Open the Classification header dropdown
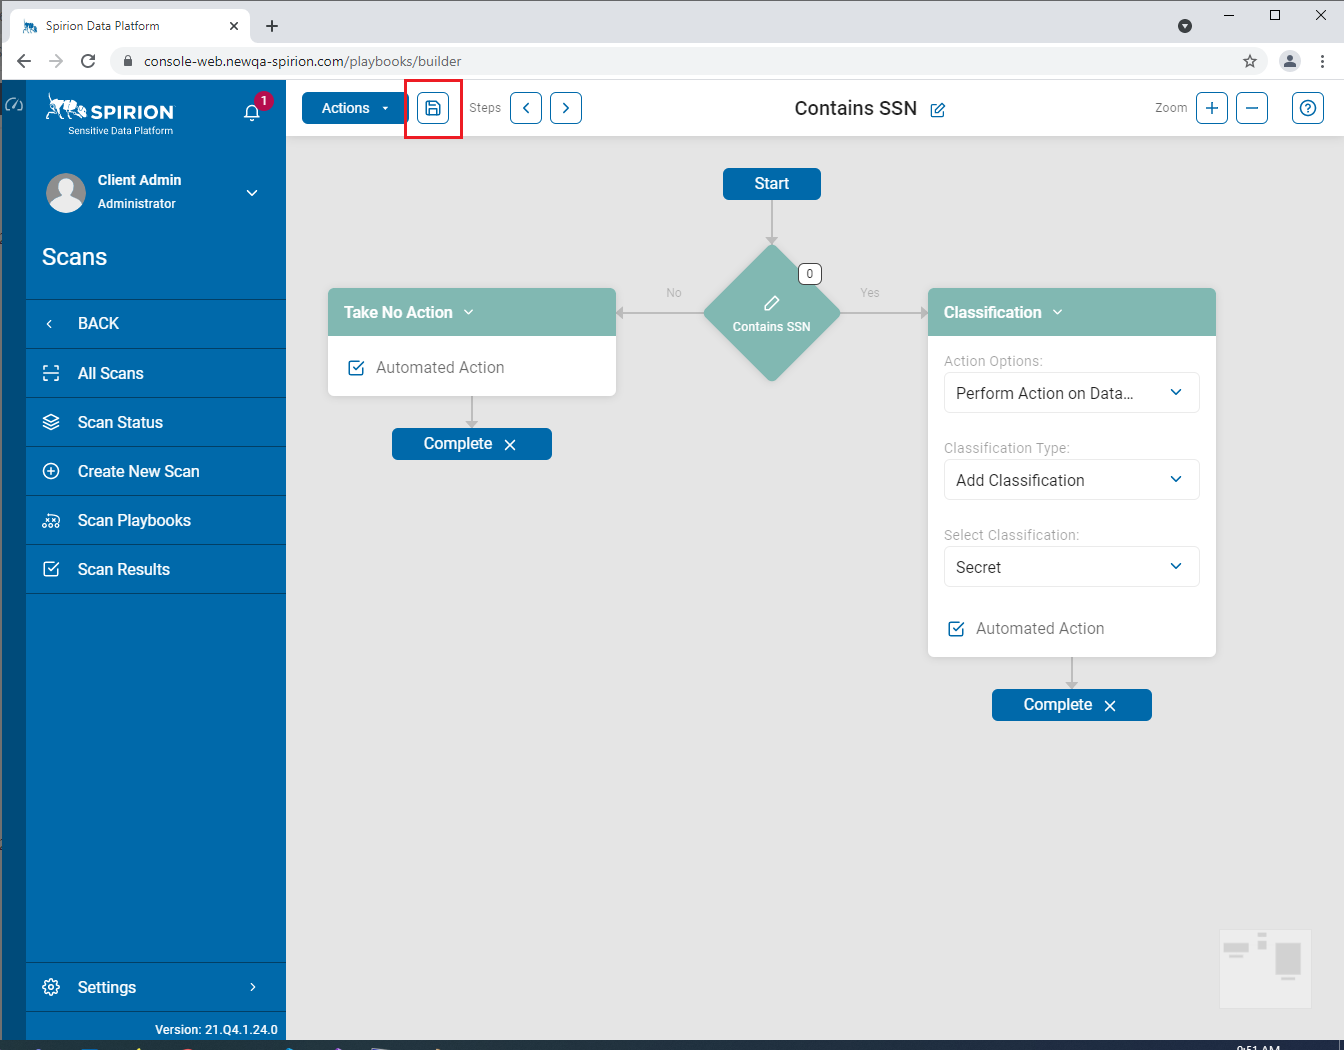Viewport: 1344px width, 1050px height. point(1057,312)
